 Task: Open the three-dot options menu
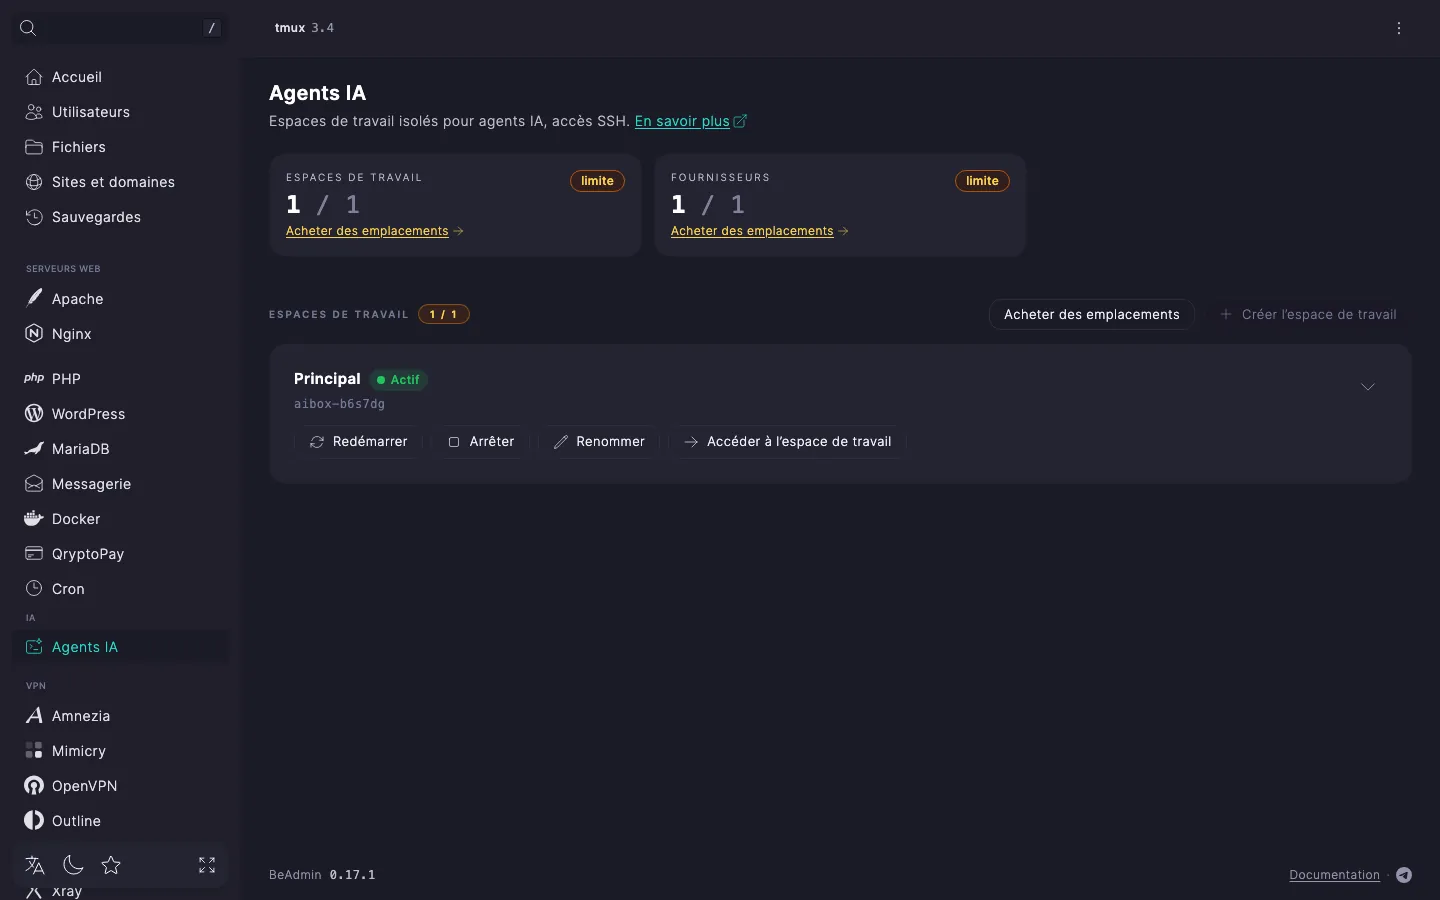(x=1399, y=28)
